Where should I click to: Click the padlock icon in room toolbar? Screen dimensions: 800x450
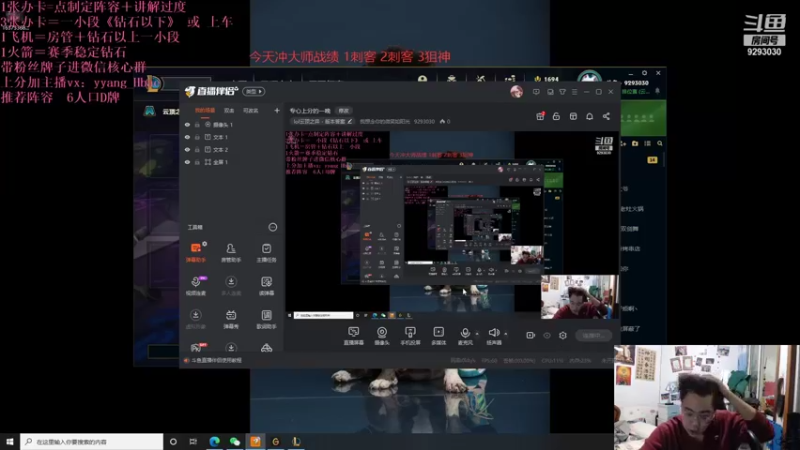(556, 116)
